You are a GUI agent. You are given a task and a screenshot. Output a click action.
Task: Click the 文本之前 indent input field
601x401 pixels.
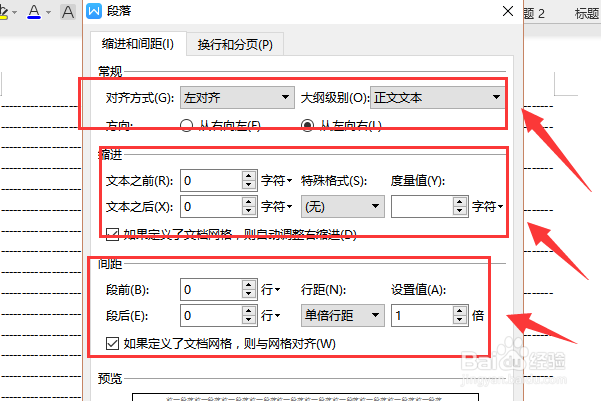click(211, 181)
